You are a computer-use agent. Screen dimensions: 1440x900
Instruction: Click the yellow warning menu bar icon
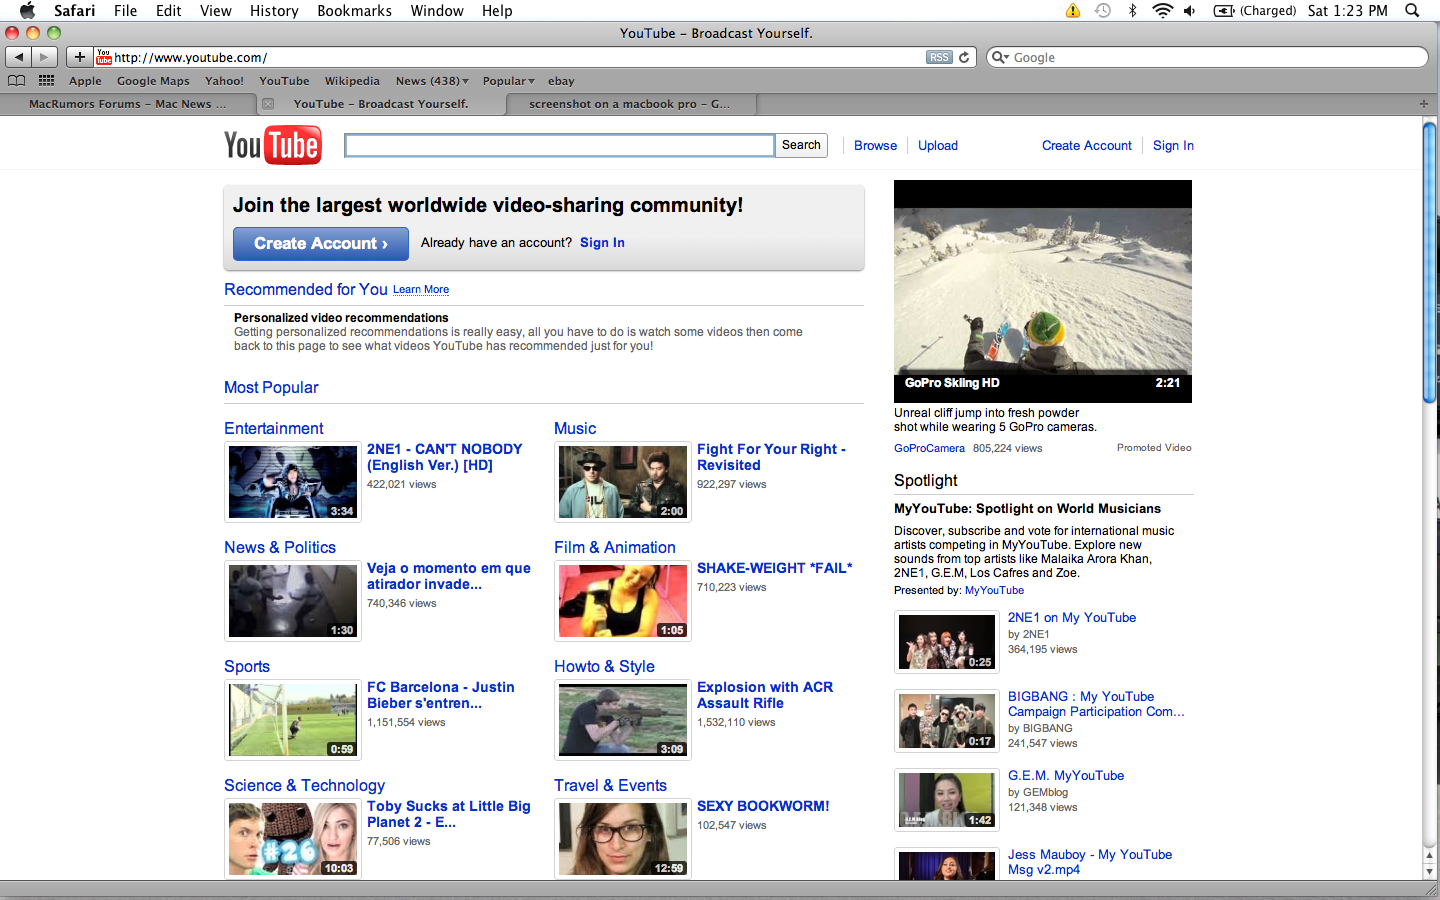click(1073, 10)
